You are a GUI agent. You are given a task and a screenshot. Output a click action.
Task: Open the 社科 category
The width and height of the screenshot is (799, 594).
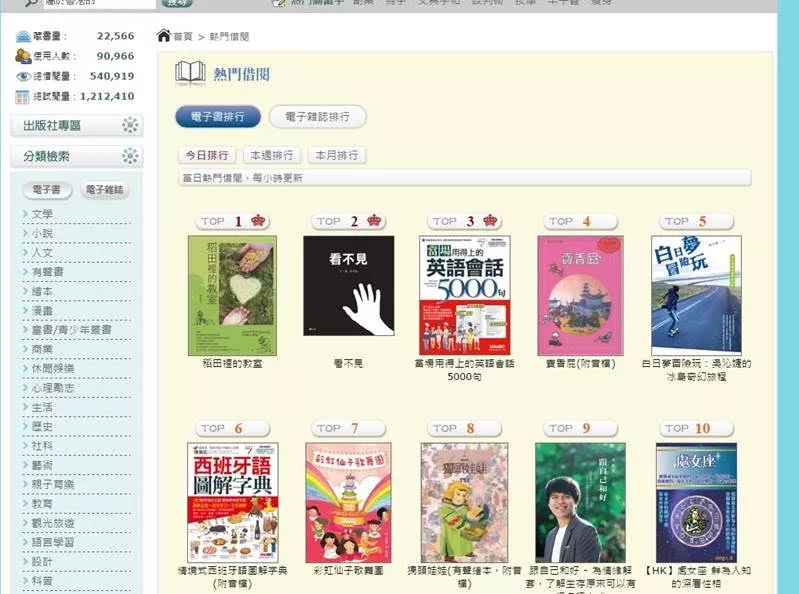point(42,446)
